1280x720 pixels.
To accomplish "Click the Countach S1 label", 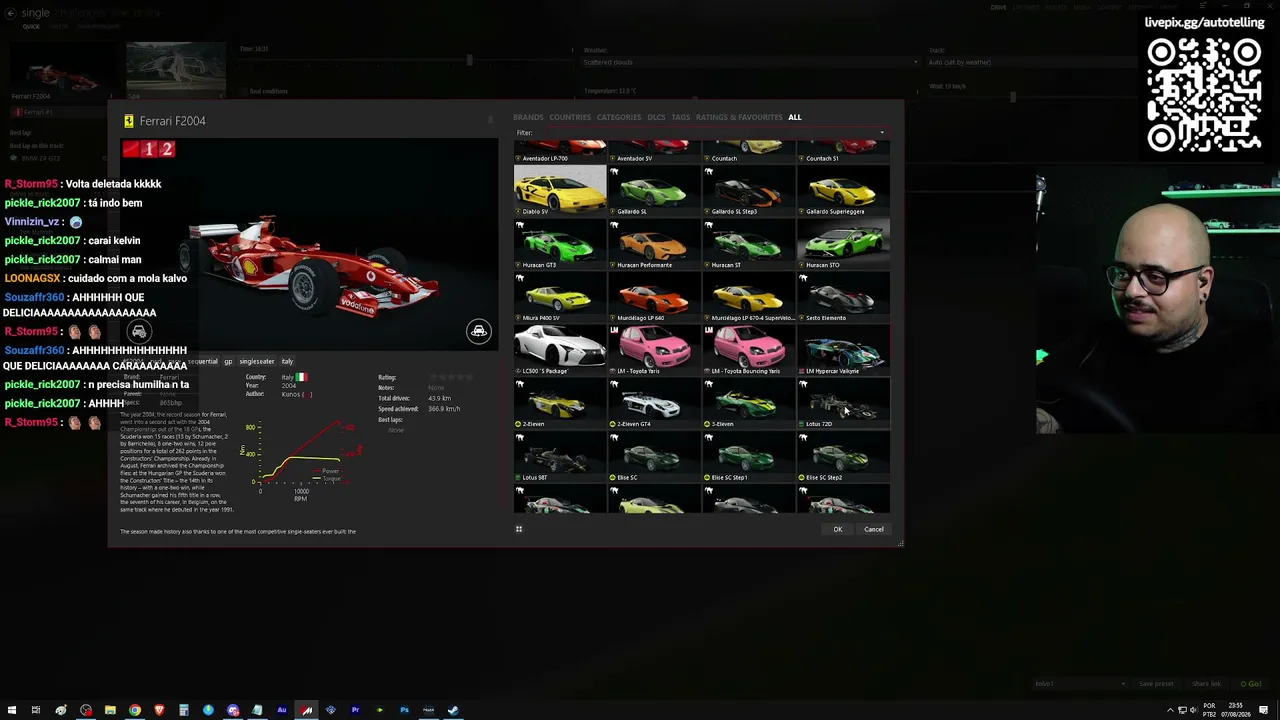I will [823, 158].
